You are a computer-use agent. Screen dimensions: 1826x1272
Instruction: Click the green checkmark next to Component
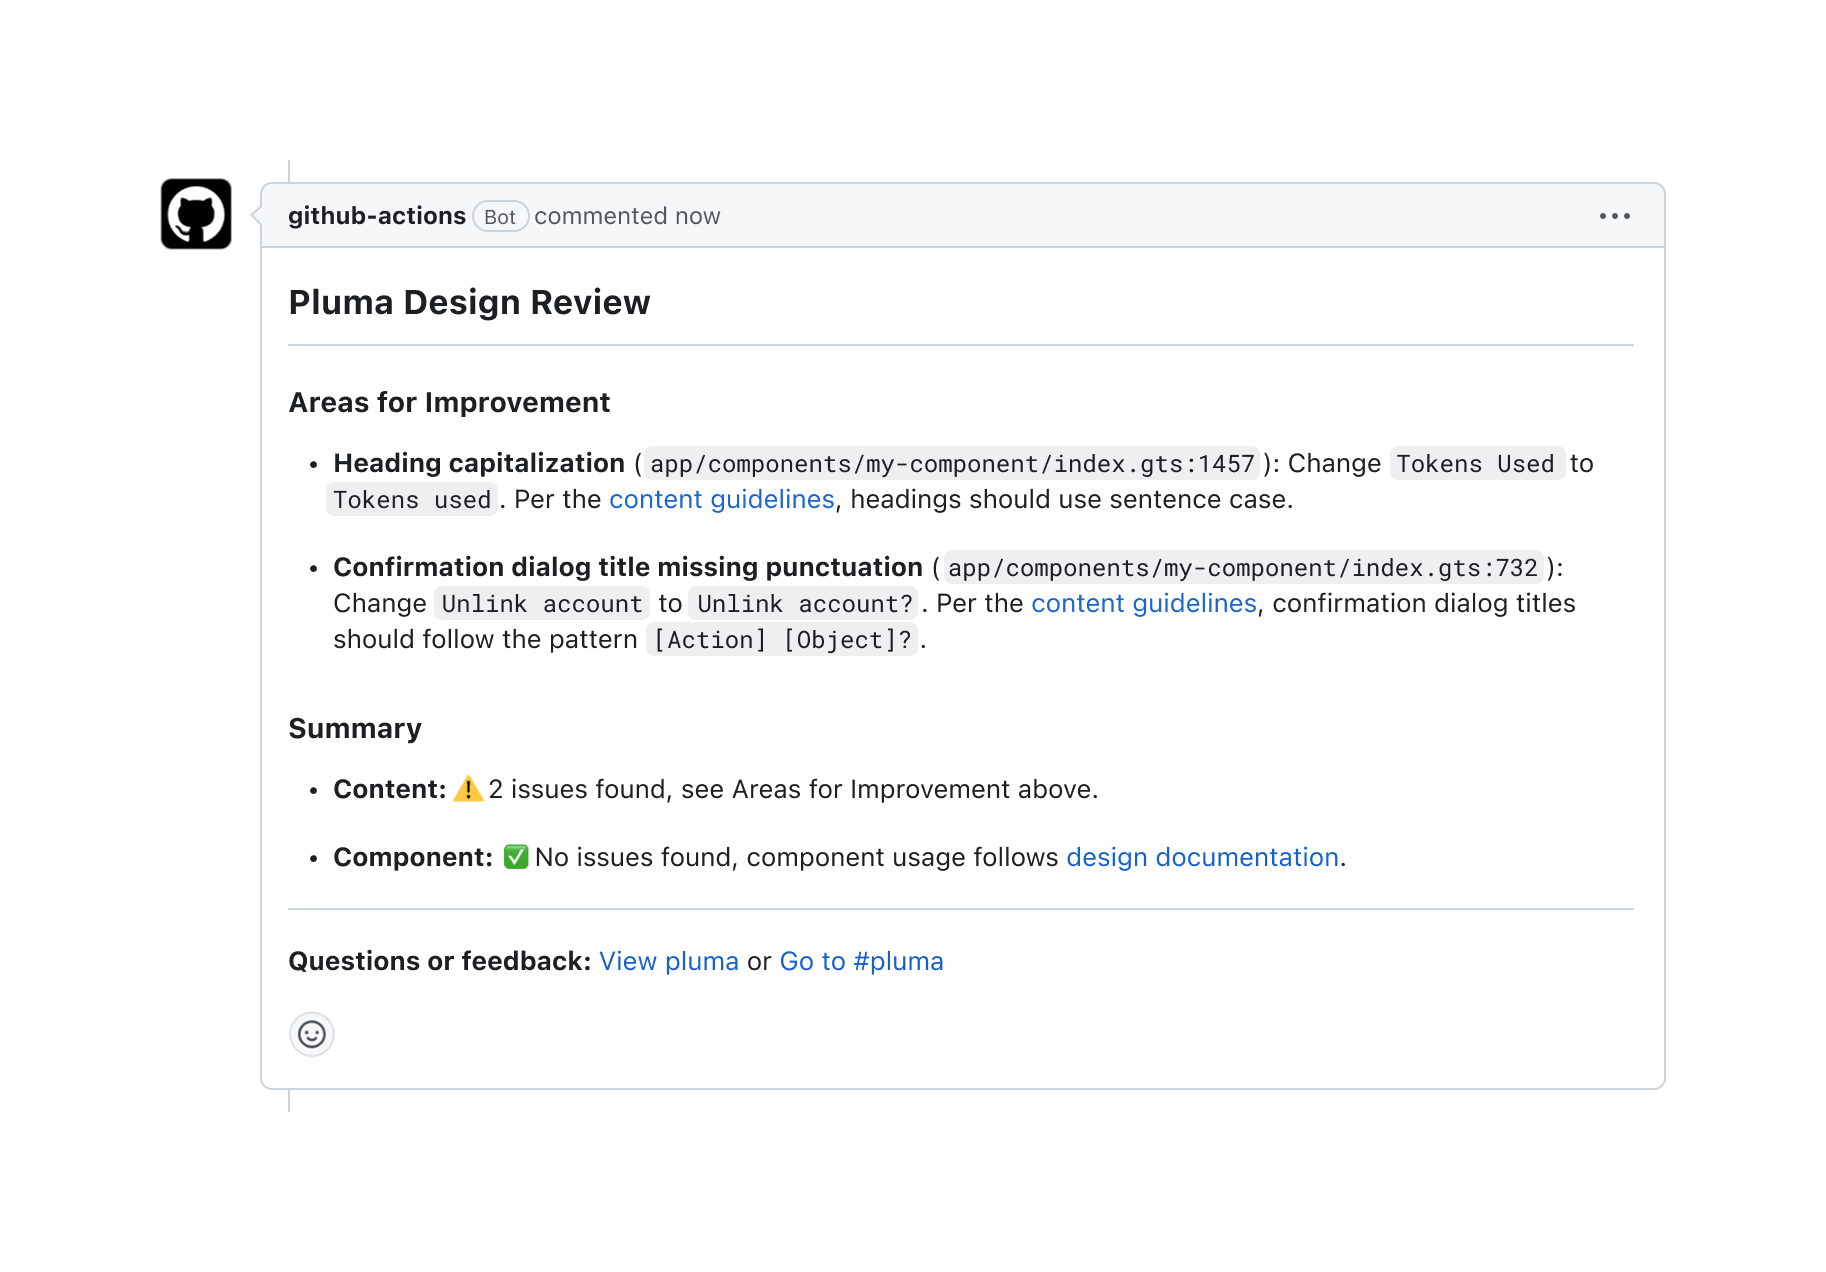pyautogui.click(x=515, y=857)
